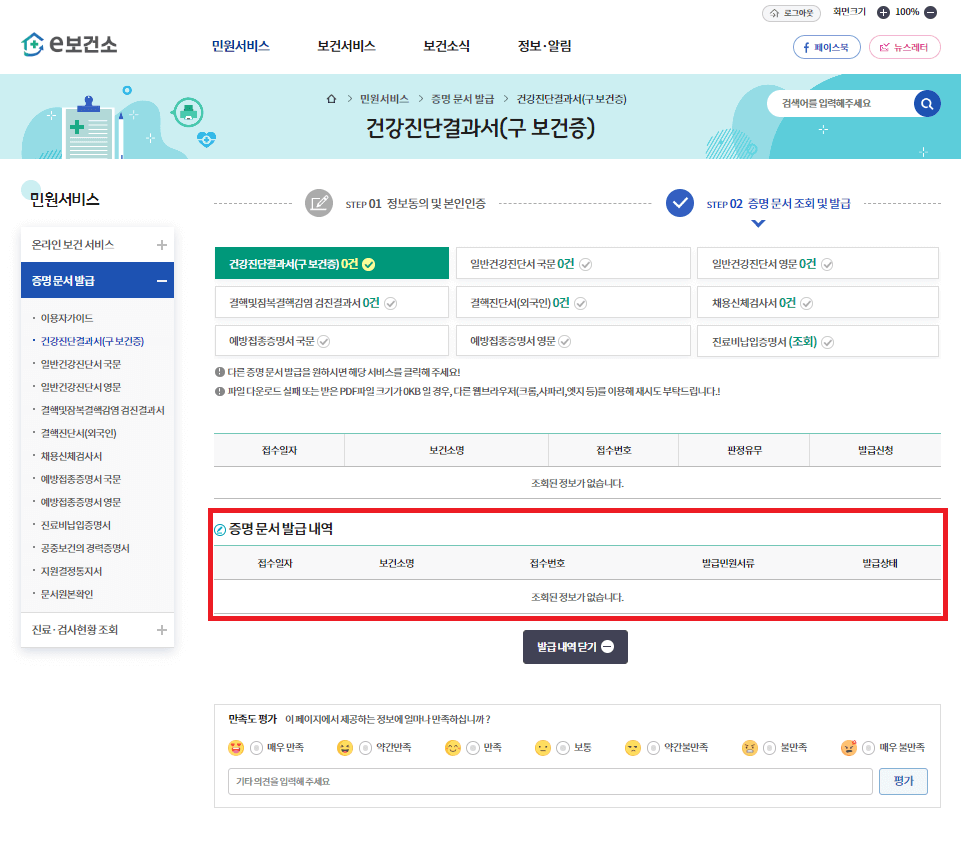The height and width of the screenshot is (841, 961).
Task: Click the search magnifier icon
Action: pyautogui.click(x=926, y=103)
